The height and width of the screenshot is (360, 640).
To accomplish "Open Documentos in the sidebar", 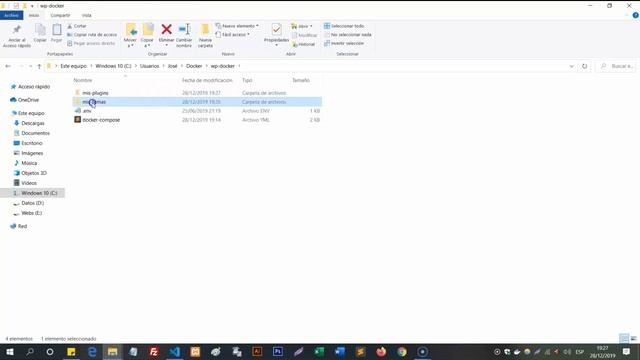I will click(x=35, y=133).
